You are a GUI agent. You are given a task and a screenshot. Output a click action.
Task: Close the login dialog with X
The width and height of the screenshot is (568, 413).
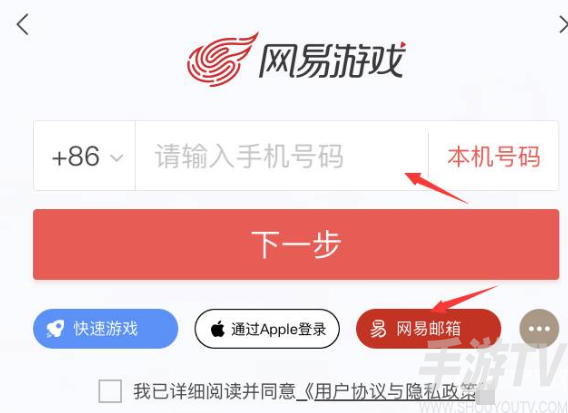(564, 25)
